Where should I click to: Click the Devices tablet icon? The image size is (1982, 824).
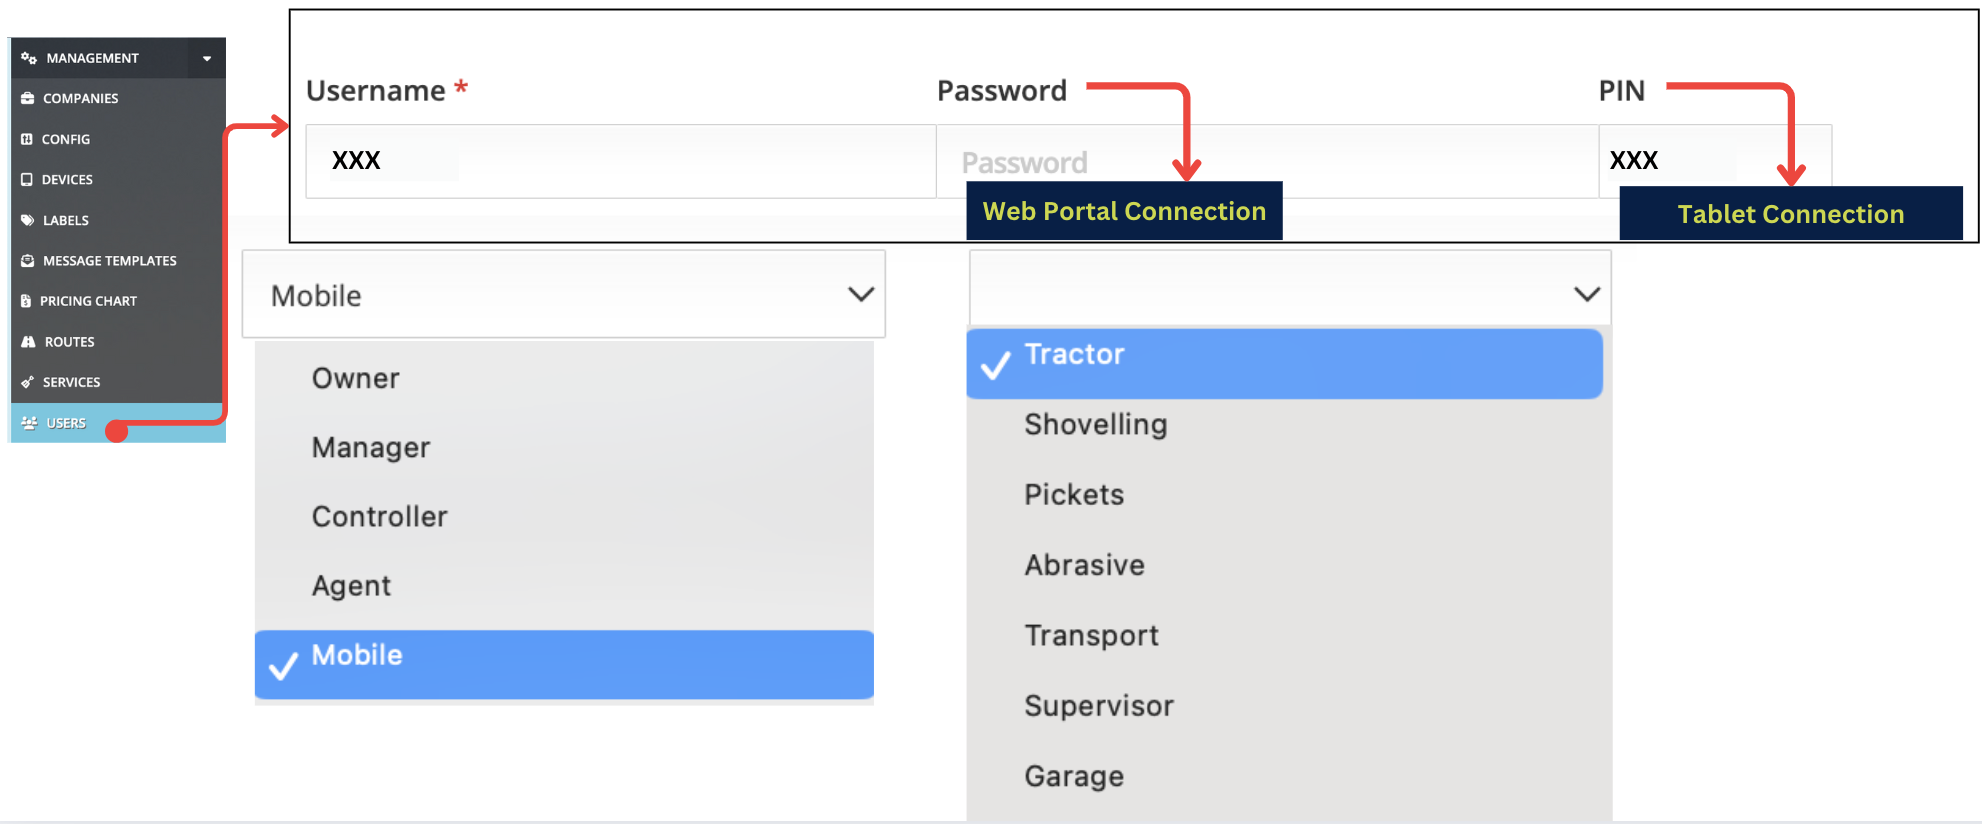[x=27, y=180]
